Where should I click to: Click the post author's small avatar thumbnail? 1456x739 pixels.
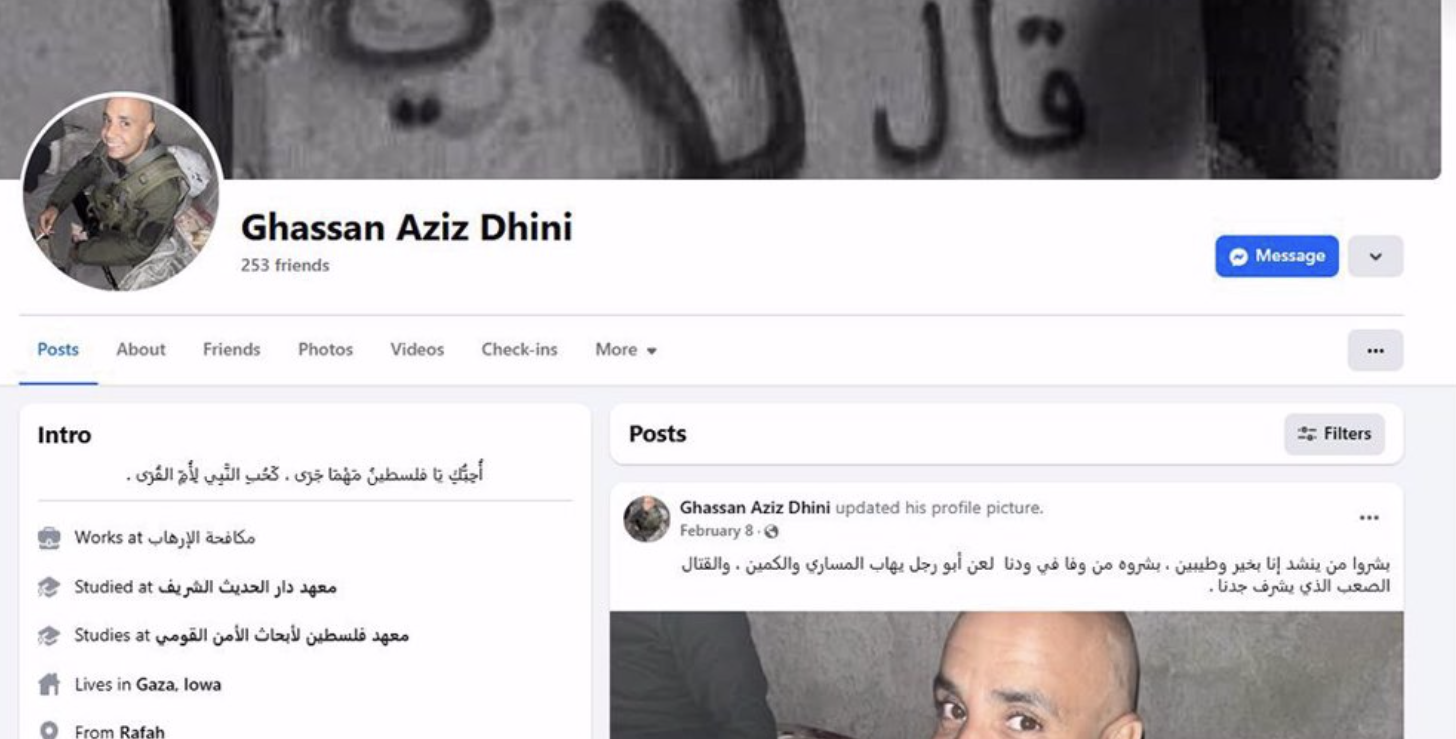(x=647, y=519)
